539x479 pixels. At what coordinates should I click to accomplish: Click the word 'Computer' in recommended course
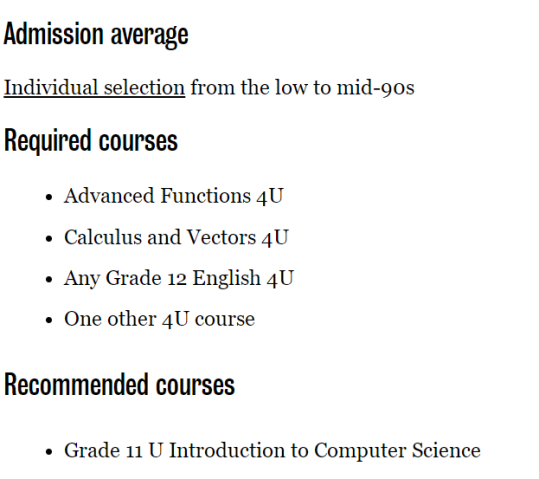point(360,451)
